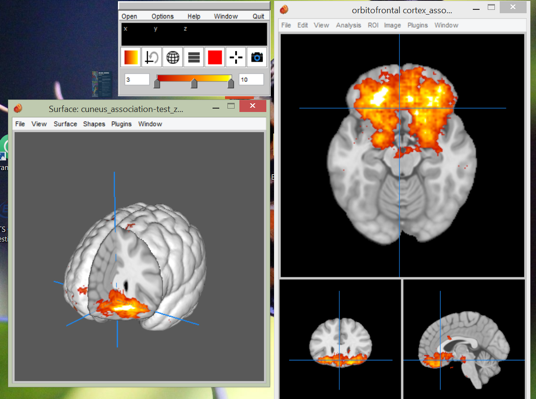536x399 pixels.
Task: Take a snapshot with the camera icon
Action: coord(257,57)
